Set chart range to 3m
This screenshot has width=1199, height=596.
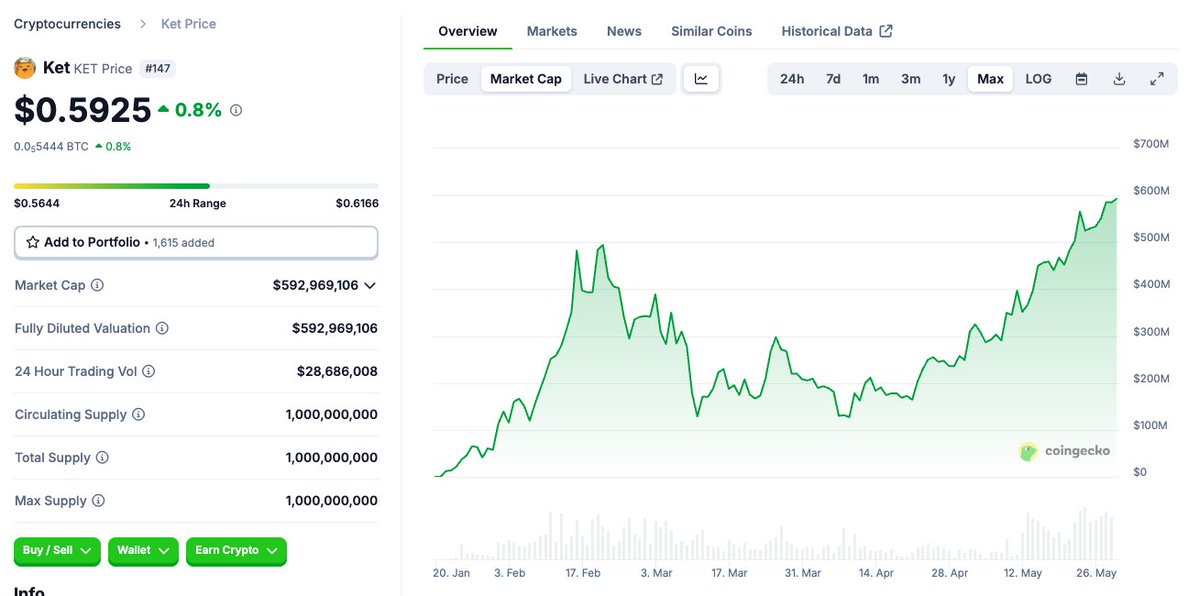point(911,79)
